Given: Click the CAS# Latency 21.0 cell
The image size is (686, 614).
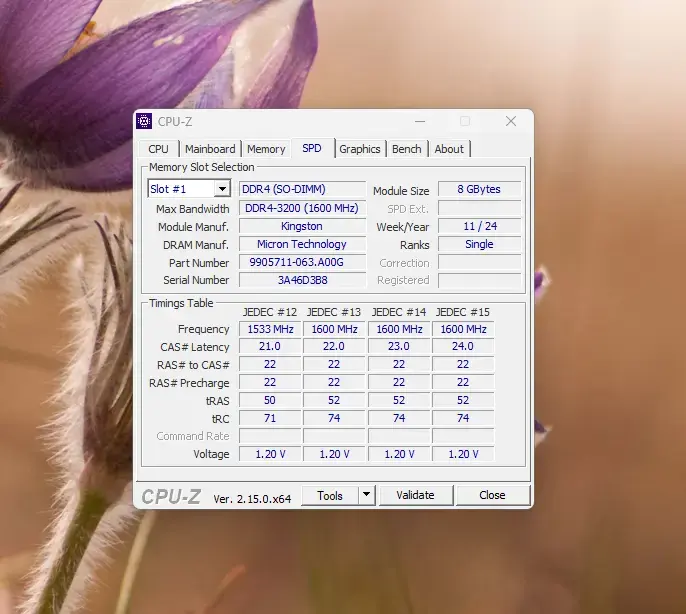Looking at the screenshot, I should pyautogui.click(x=270, y=346).
